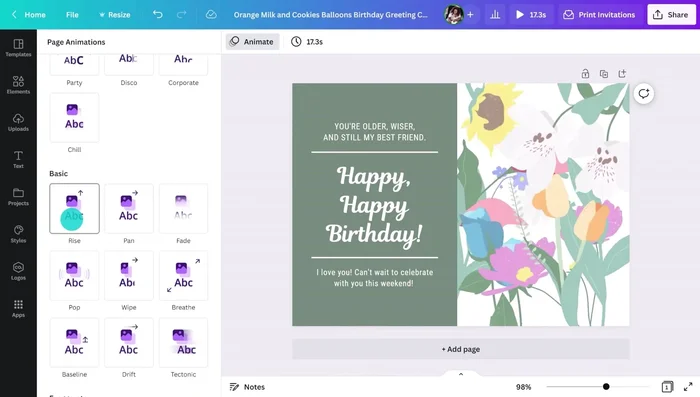
Task: Open the Text sidebar tab
Action: point(18,159)
